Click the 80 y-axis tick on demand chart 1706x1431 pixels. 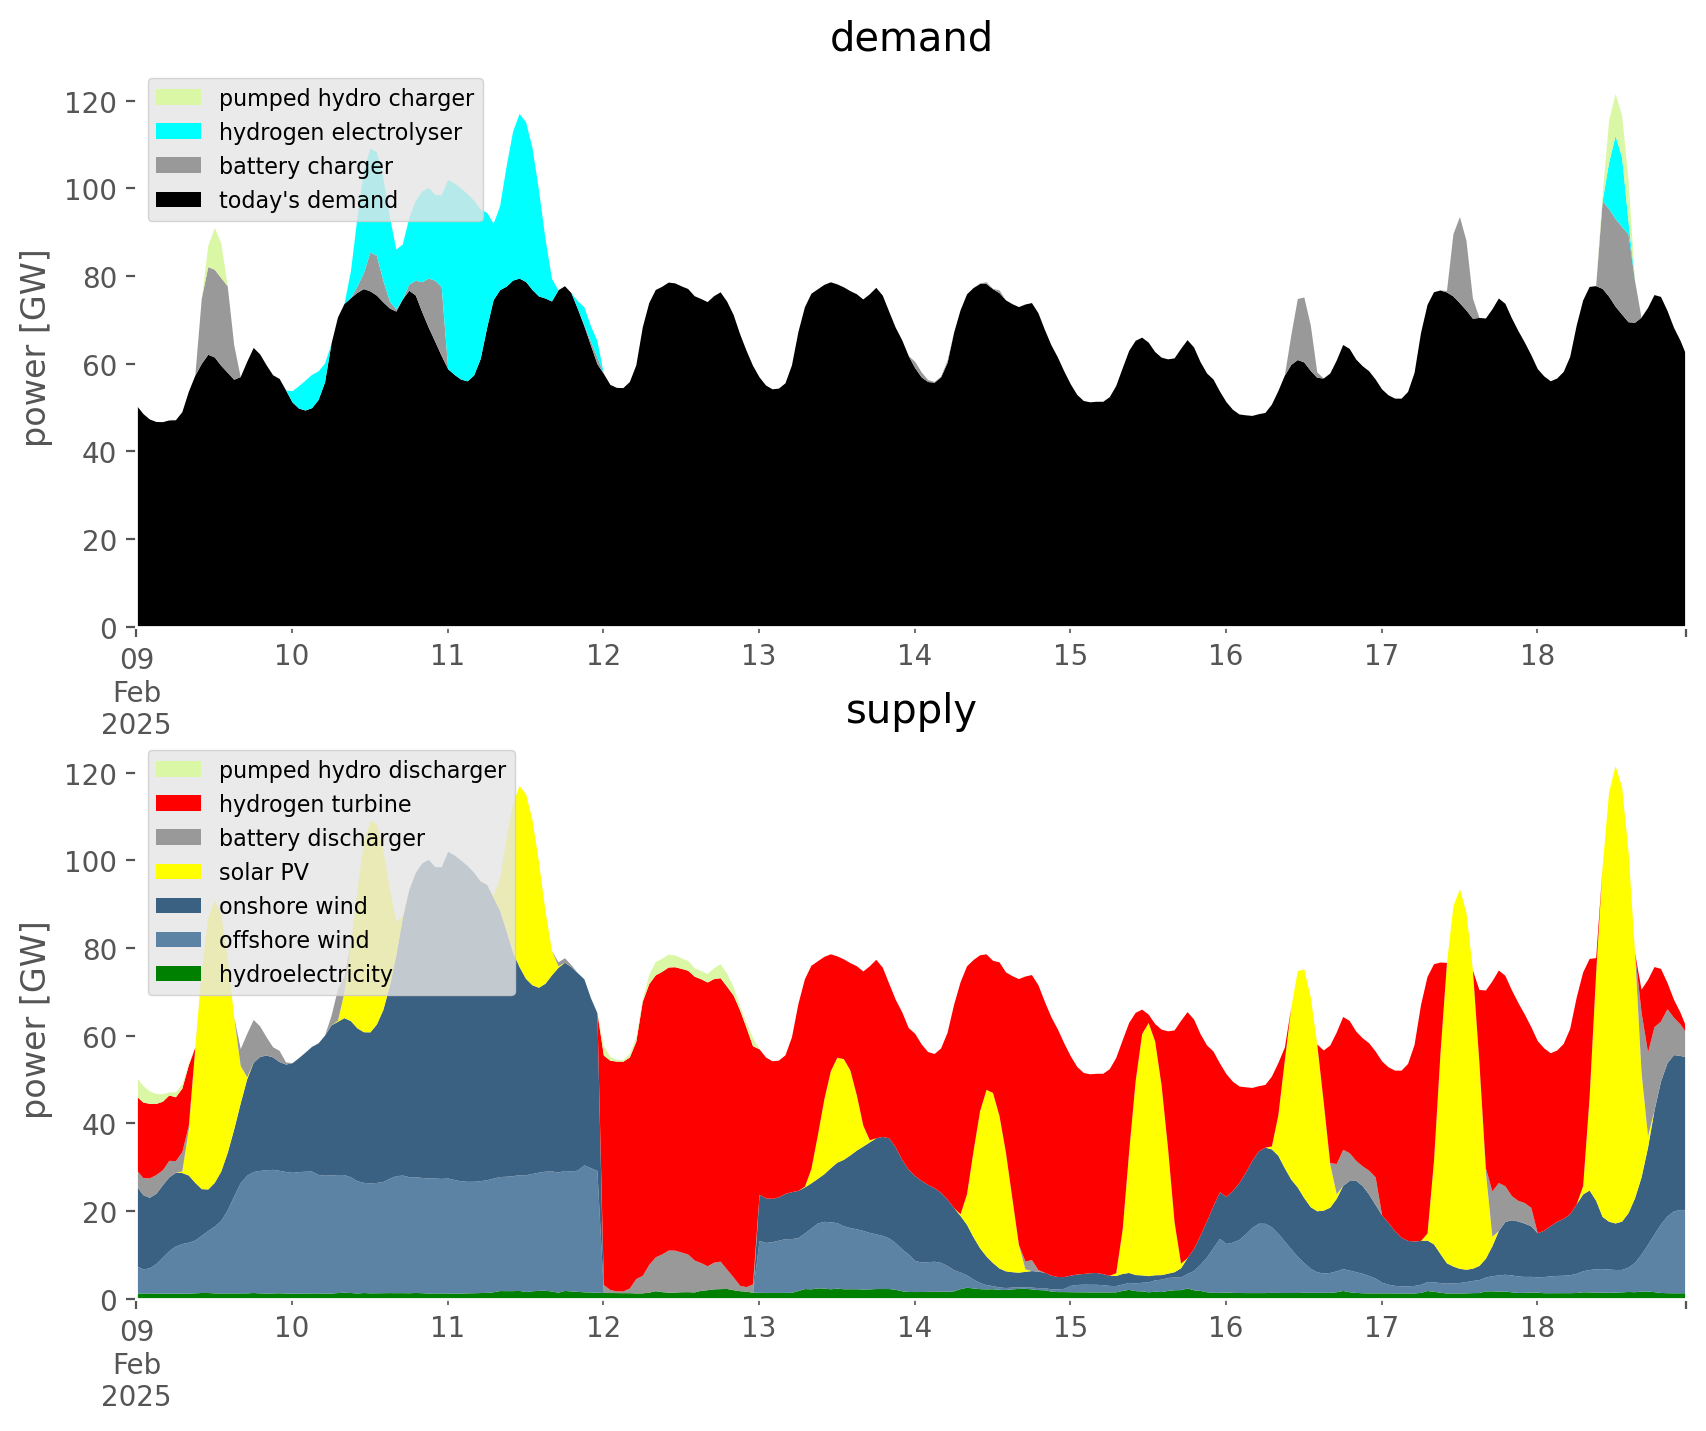click(x=100, y=277)
